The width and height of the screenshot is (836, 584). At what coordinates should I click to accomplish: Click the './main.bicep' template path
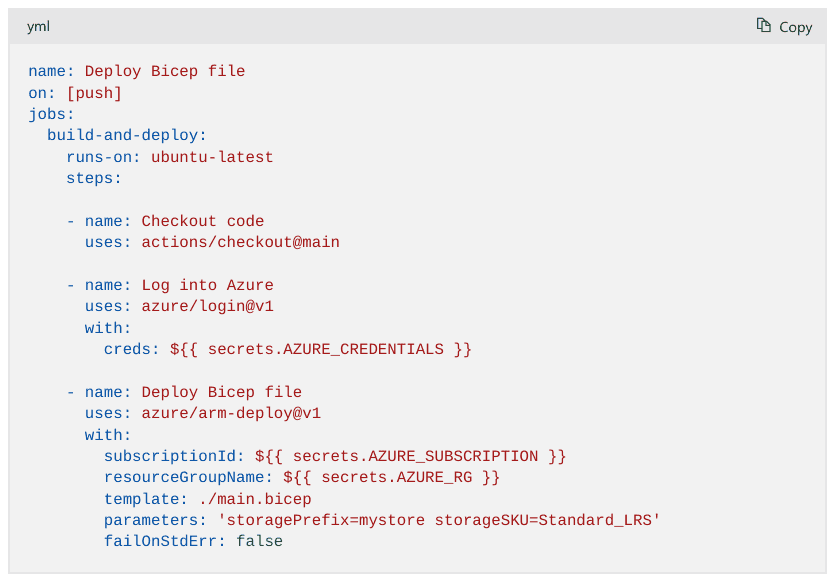click(x=254, y=499)
